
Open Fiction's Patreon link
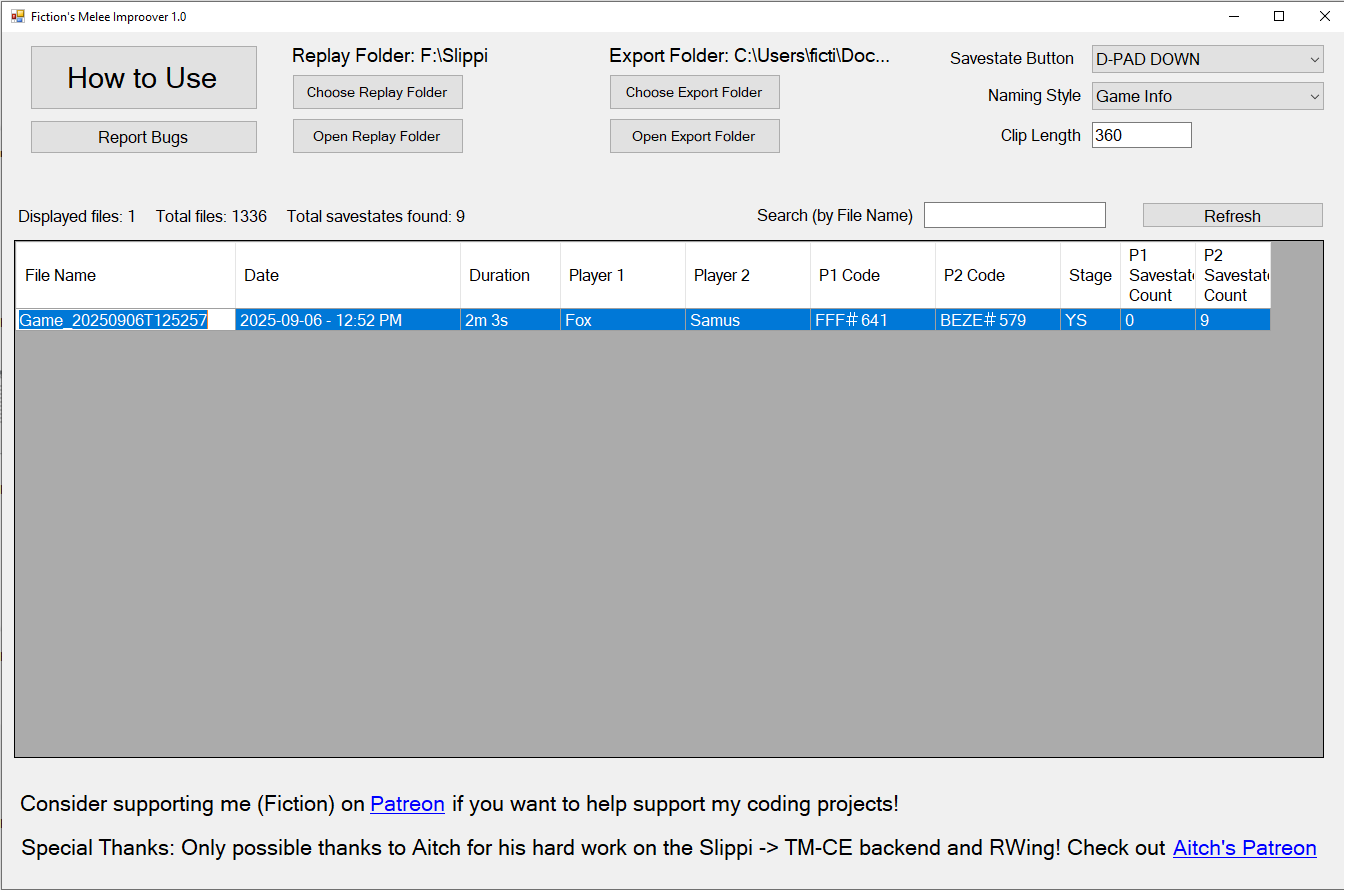click(x=407, y=804)
